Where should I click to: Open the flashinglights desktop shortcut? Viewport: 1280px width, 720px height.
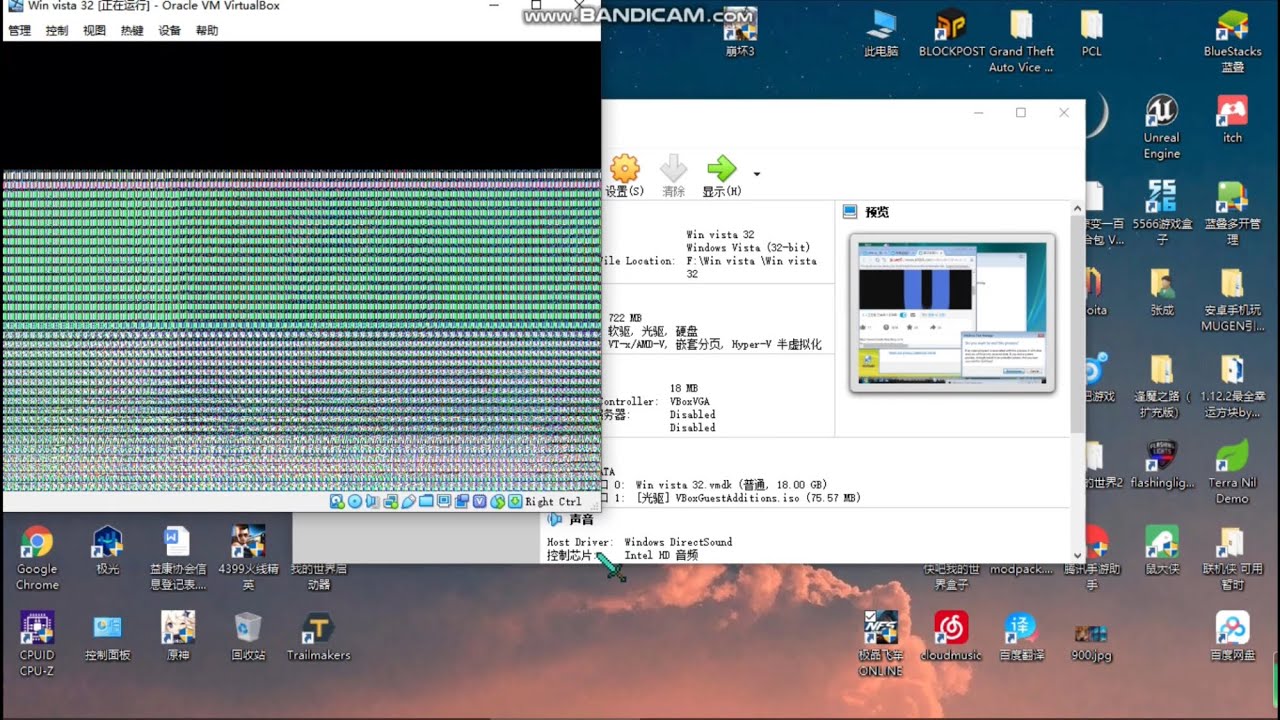(1161, 464)
